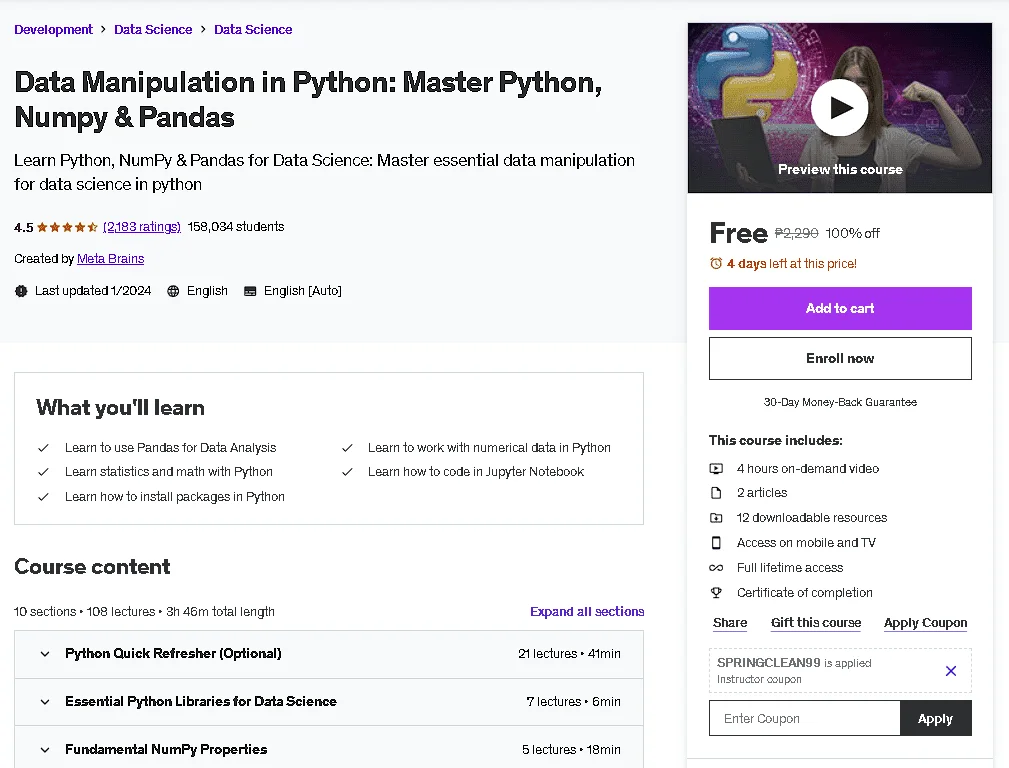1009x768 pixels.
Task: Click the alarm clock icon by days left
Action: click(716, 263)
